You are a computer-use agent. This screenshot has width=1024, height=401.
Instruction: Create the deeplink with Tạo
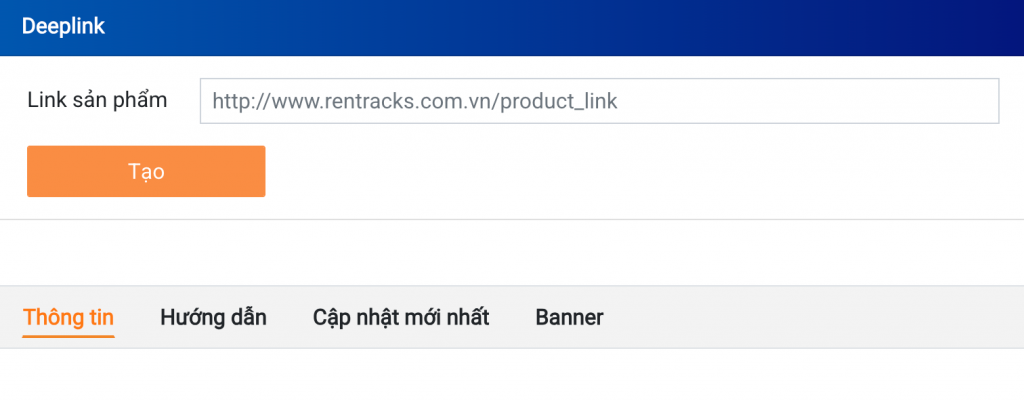coord(146,171)
